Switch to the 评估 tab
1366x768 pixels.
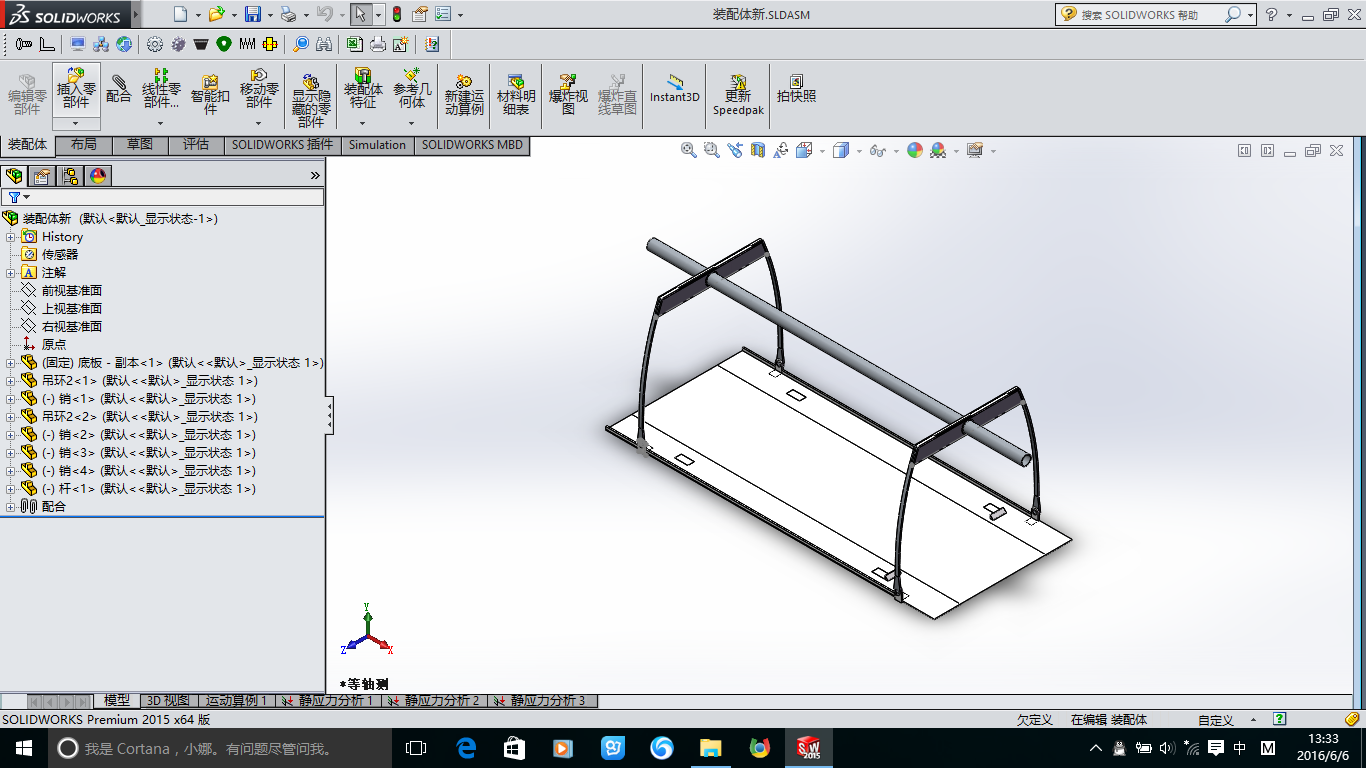point(196,145)
